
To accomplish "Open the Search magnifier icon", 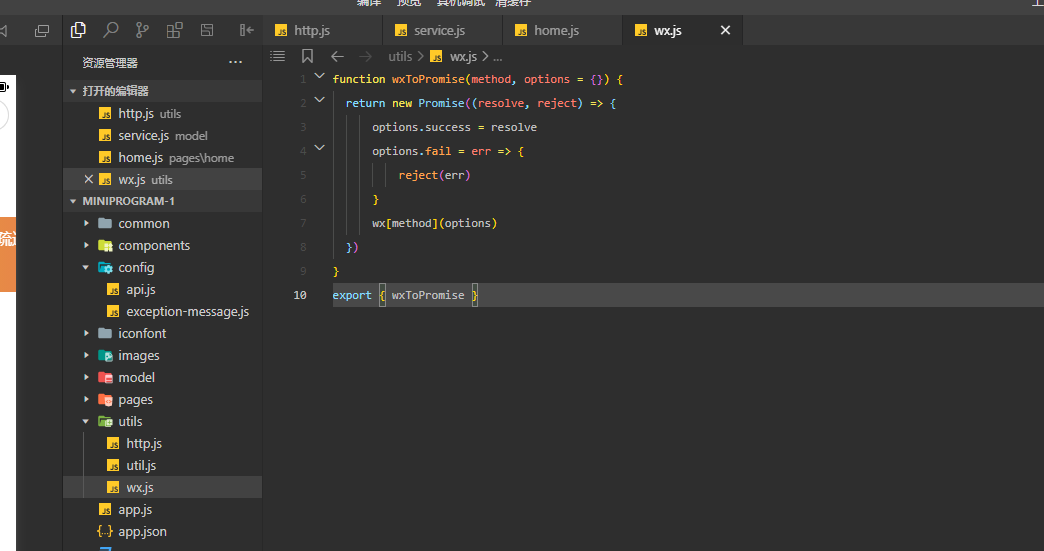I will pyautogui.click(x=111, y=30).
